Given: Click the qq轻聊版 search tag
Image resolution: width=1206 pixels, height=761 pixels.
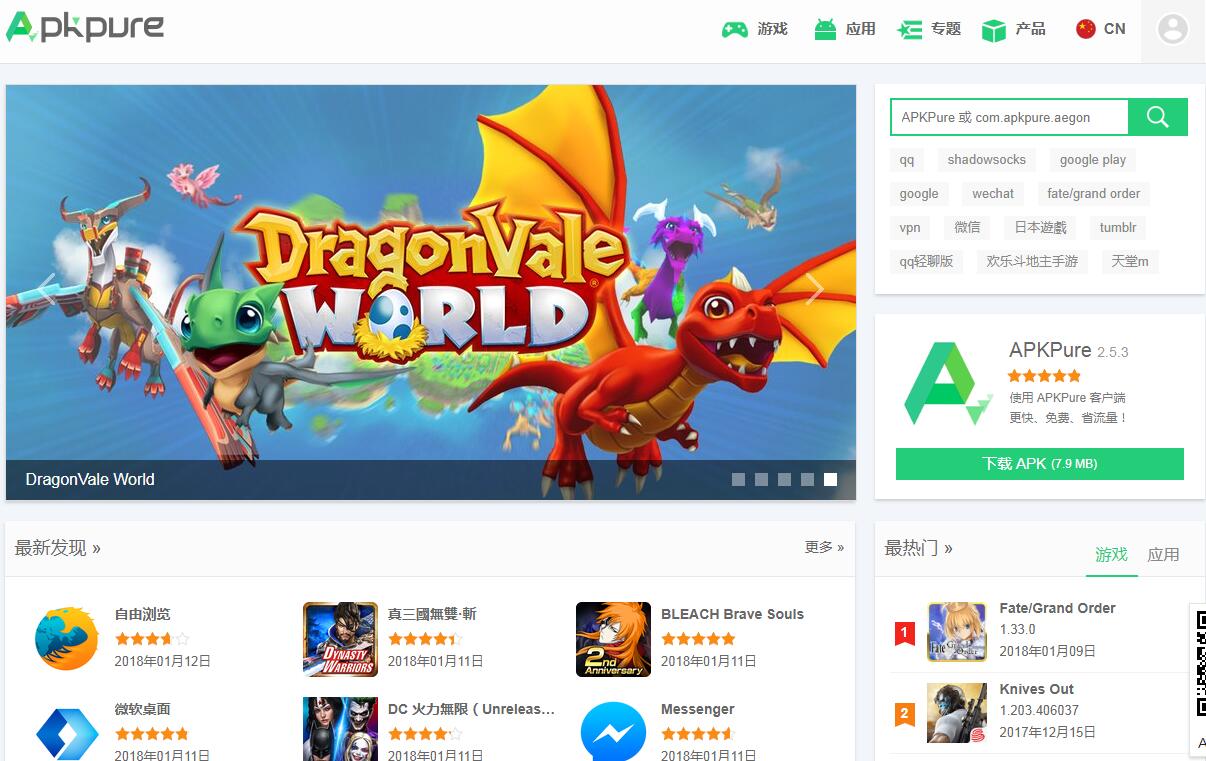Looking at the screenshot, I should pyautogui.click(x=927, y=262).
